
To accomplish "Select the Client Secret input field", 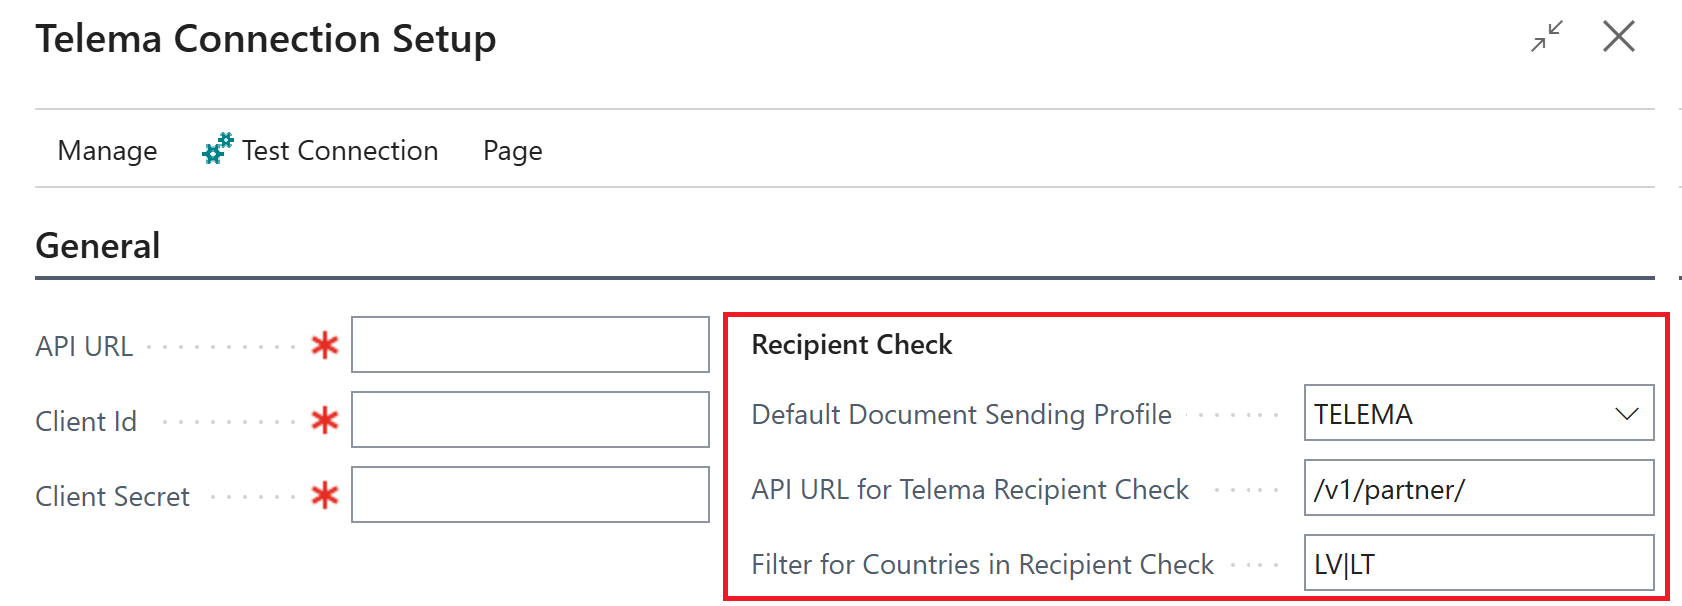I will (x=530, y=495).
